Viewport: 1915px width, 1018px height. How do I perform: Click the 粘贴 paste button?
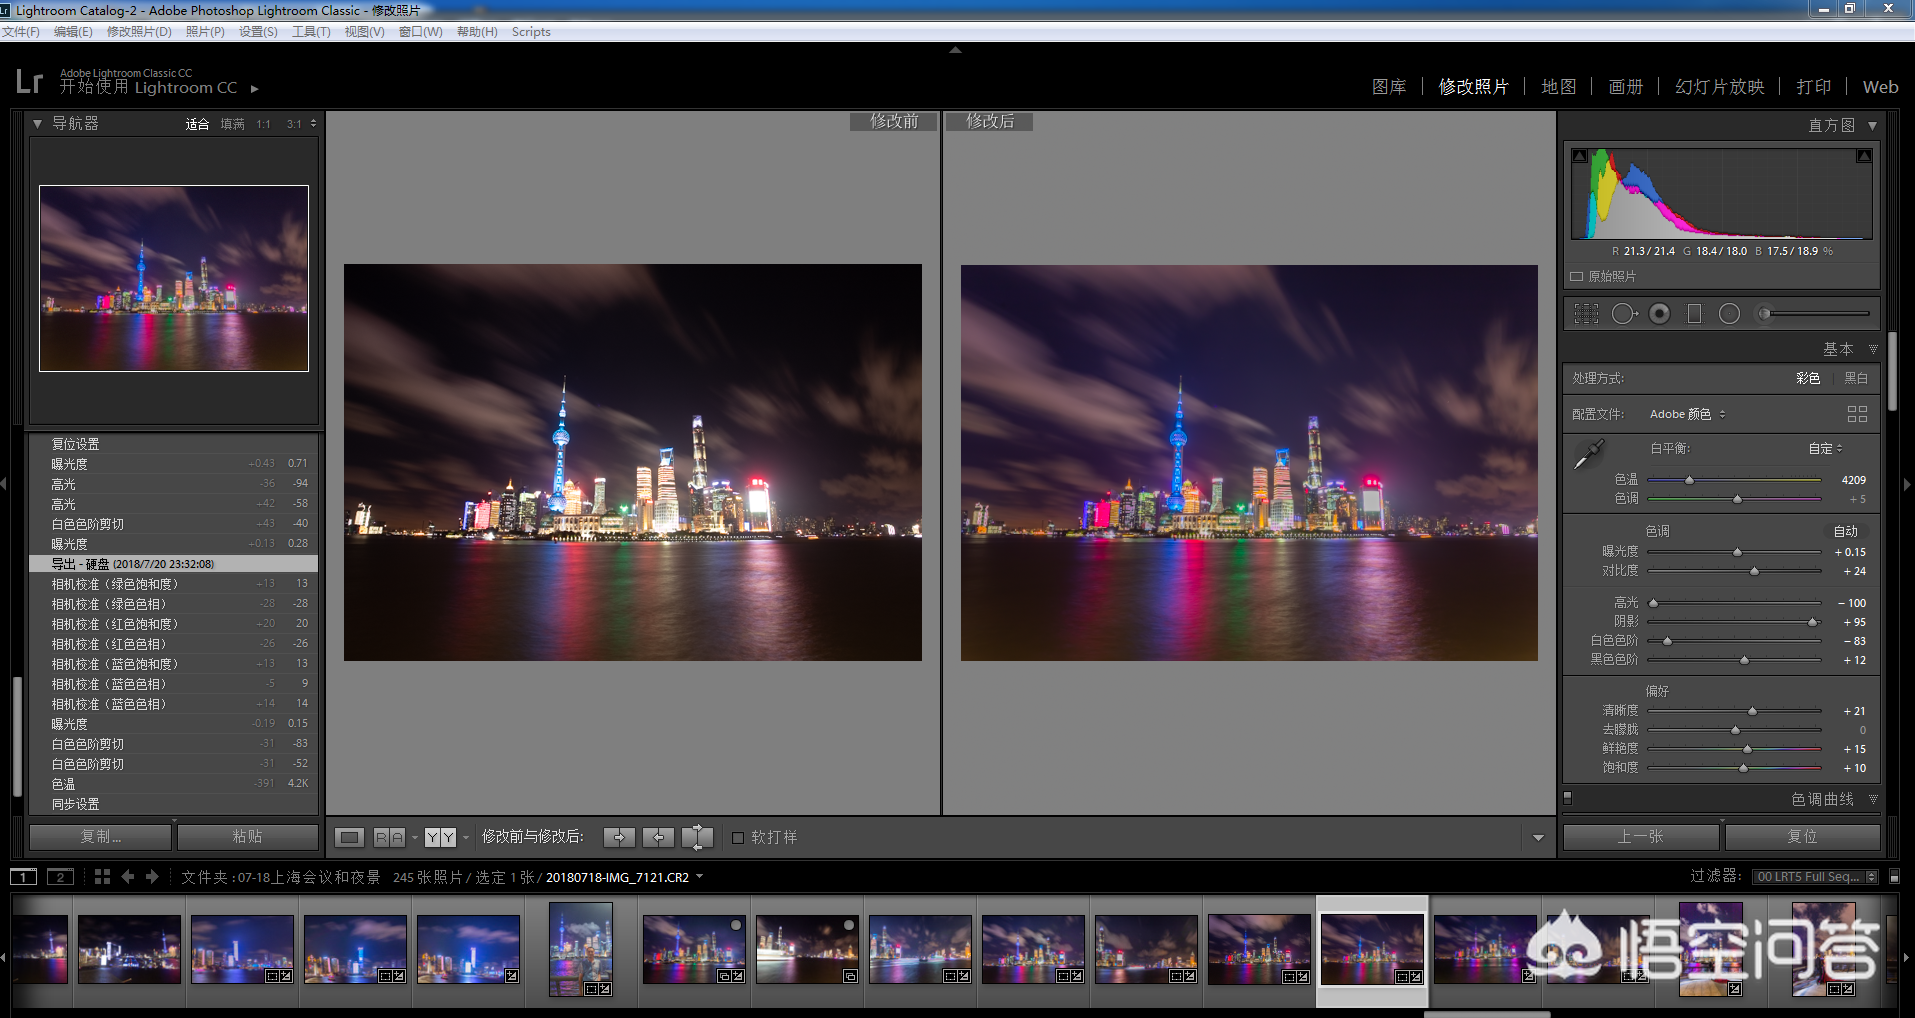click(x=247, y=837)
